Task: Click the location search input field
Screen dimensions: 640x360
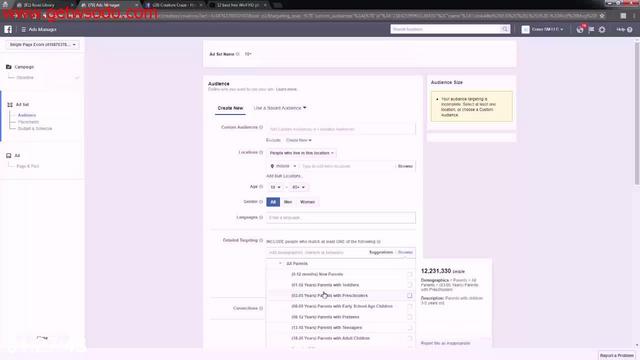Action: 347,166
